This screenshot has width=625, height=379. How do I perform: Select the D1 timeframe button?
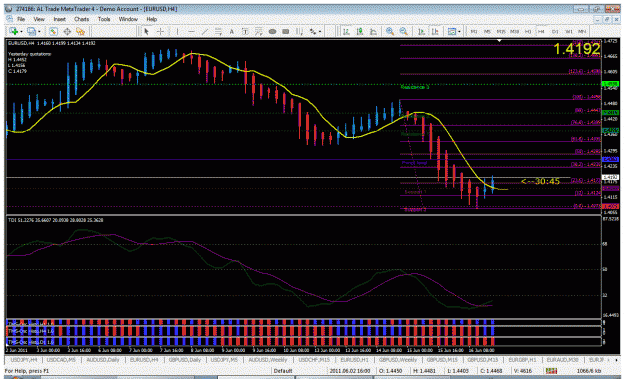coord(555,31)
